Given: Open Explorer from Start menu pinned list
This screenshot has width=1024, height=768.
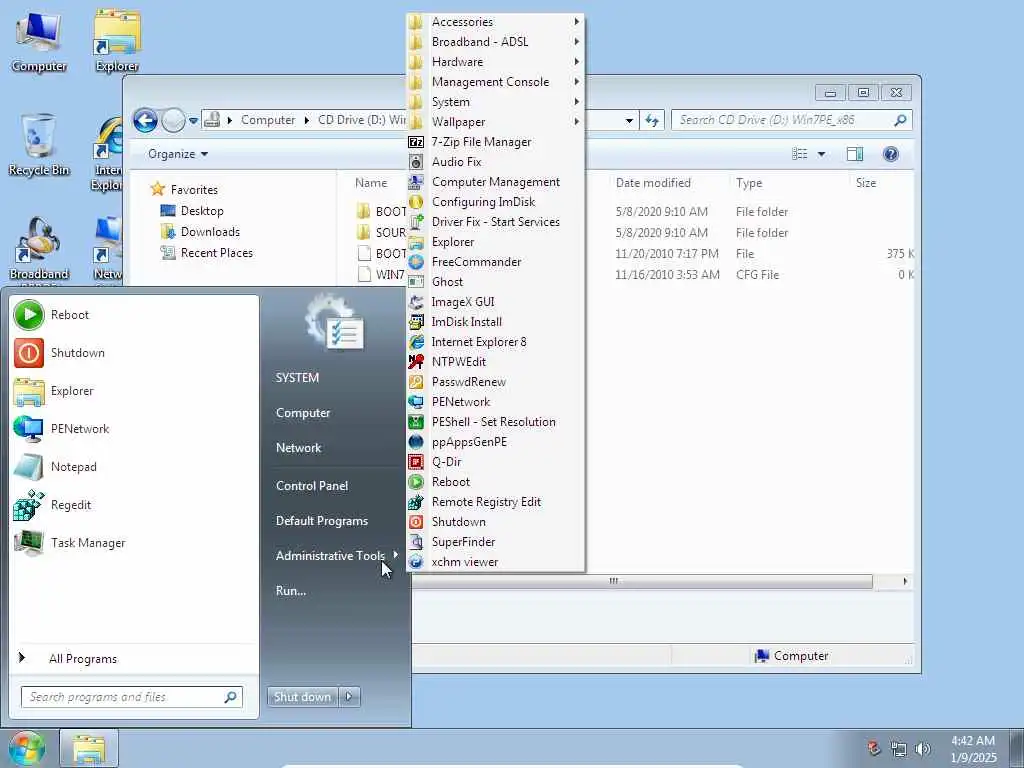Looking at the screenshot, I should click(135, 391).
